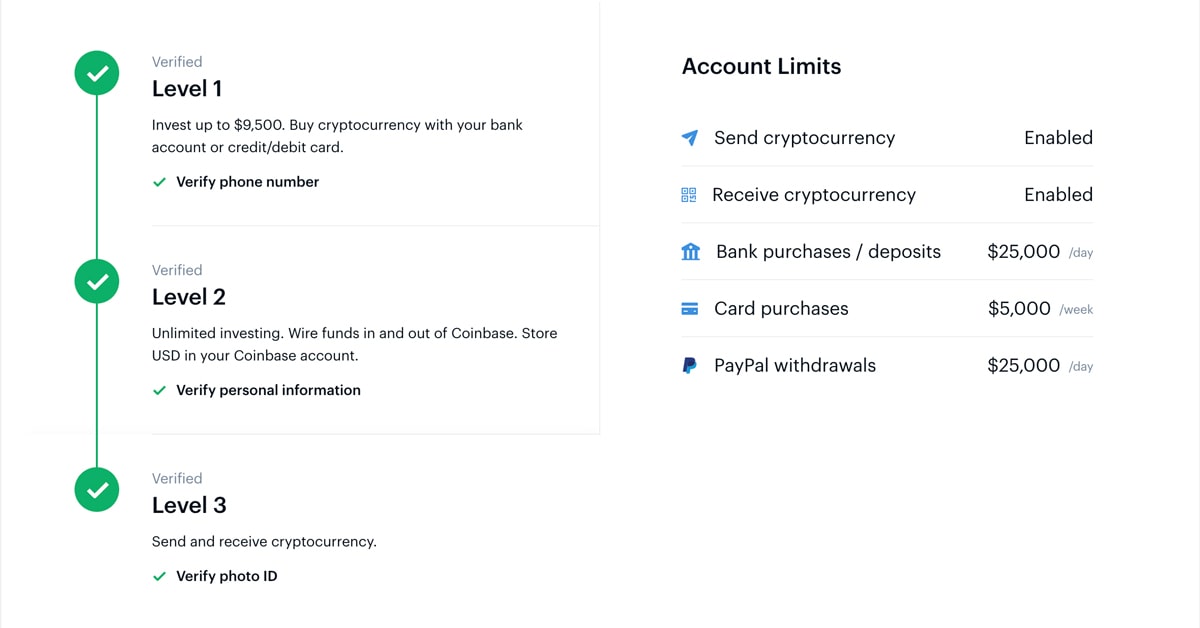The height and width of the screenshot is (628, 1200).
Task: Toggle the Verify personal information checkmark
Action: coord(160,390)
